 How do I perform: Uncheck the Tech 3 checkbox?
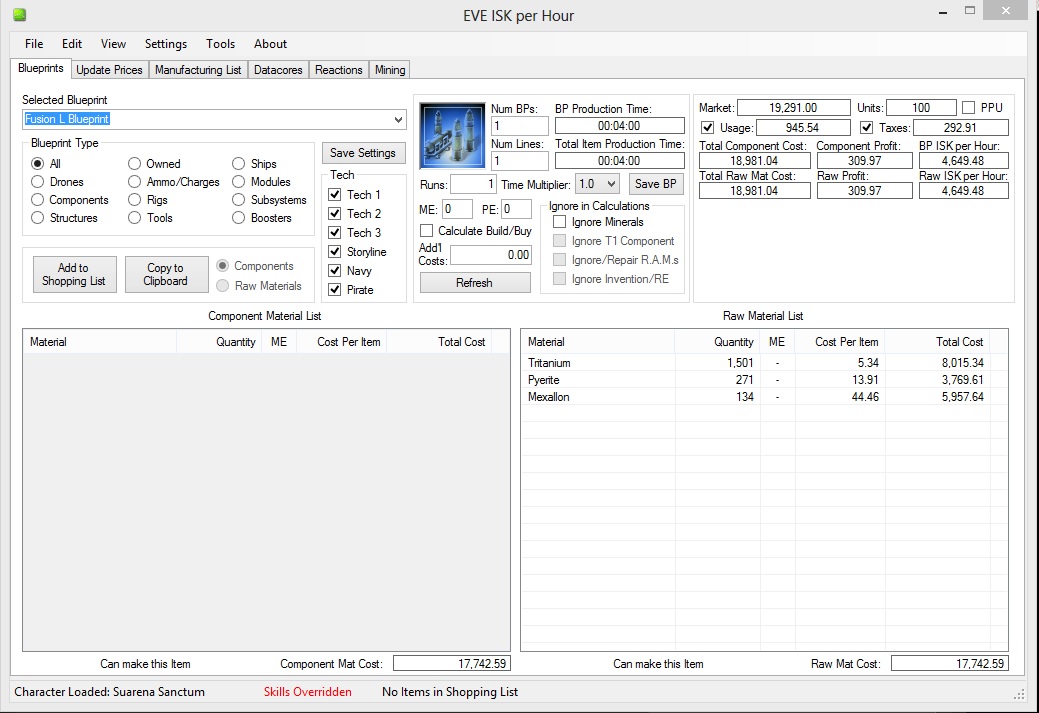click(x=335, y=233)
